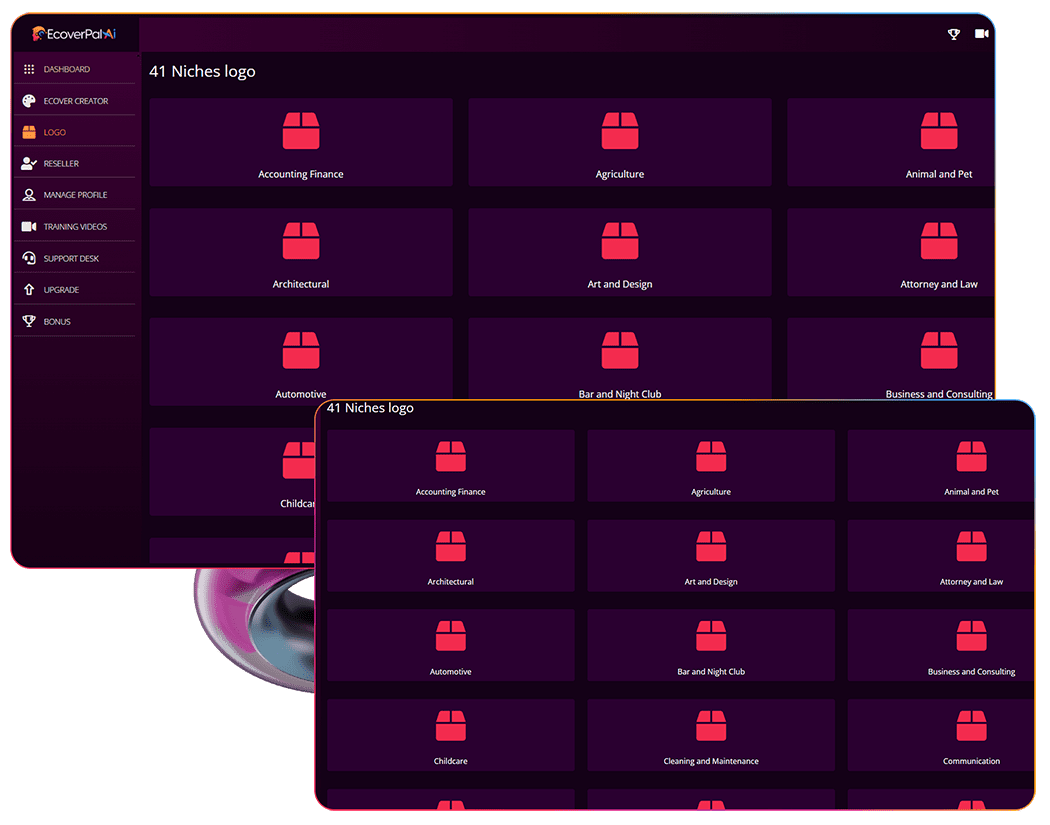Select Automotive card in the front panel
This screenshot has height=825, width=1050.
[x=451, y=646]
